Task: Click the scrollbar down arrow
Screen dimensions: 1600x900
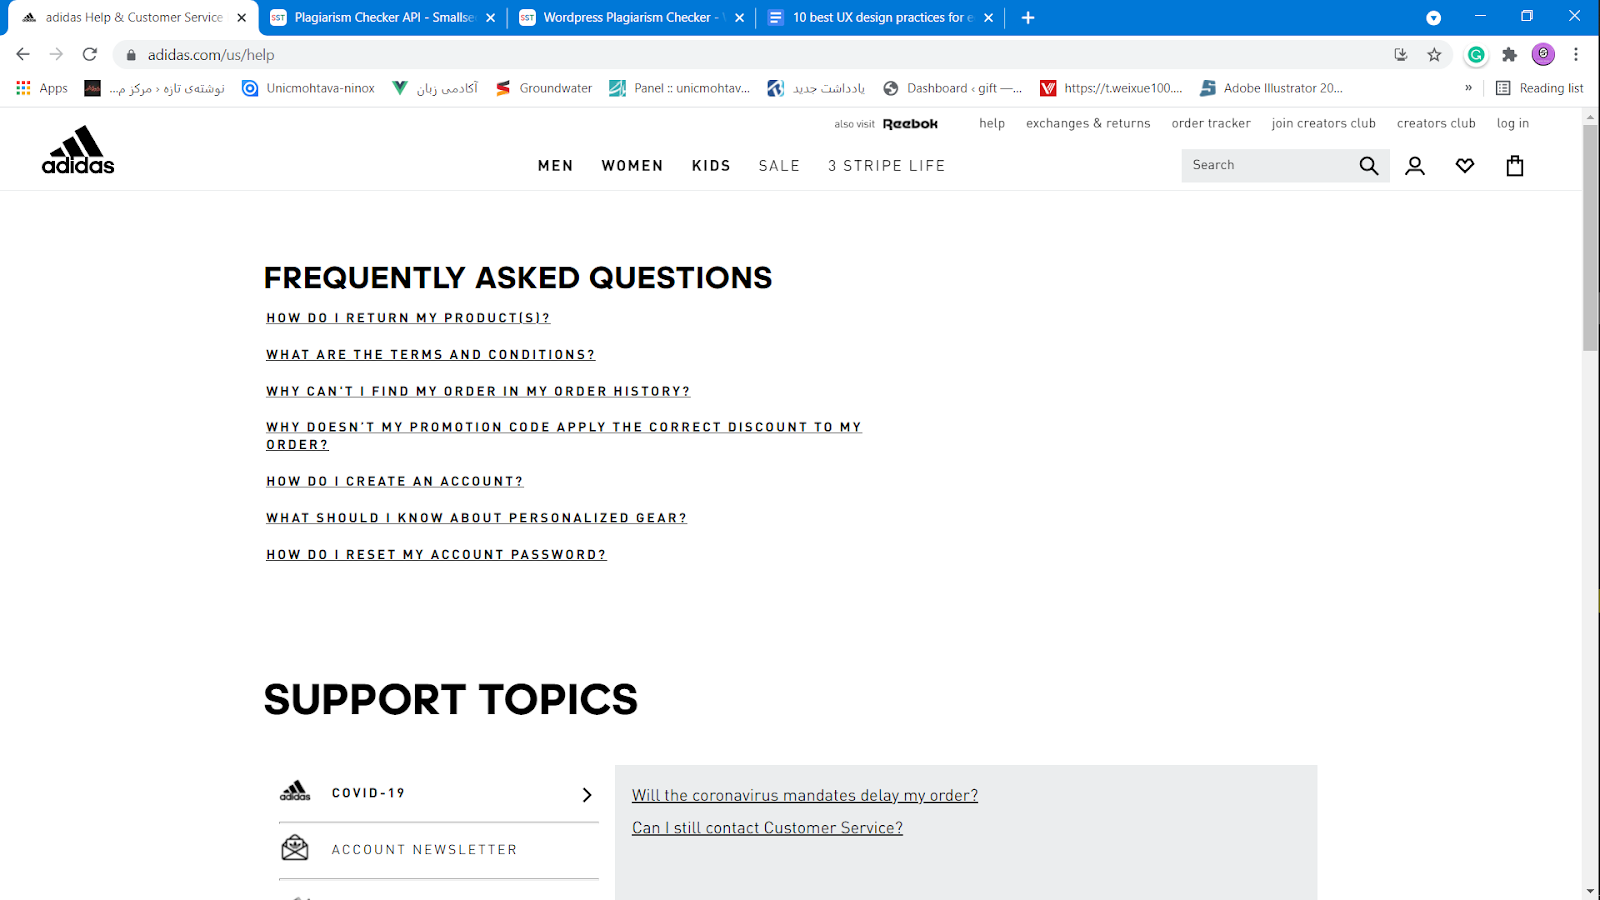Action: (x=1591, y=891)
